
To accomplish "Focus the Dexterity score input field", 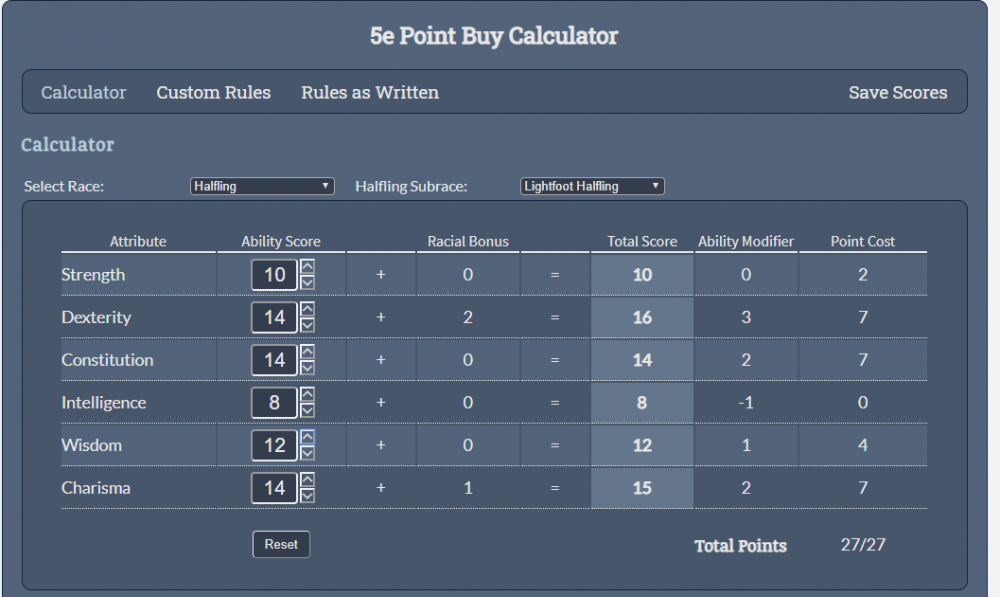I will tap(274, 318).
